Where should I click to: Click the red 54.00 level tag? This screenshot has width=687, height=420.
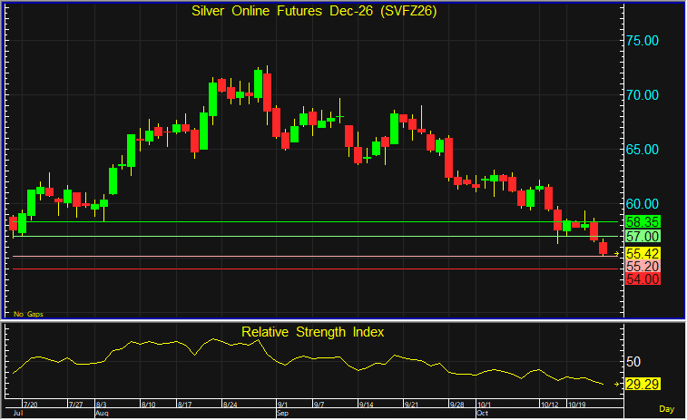642,279
